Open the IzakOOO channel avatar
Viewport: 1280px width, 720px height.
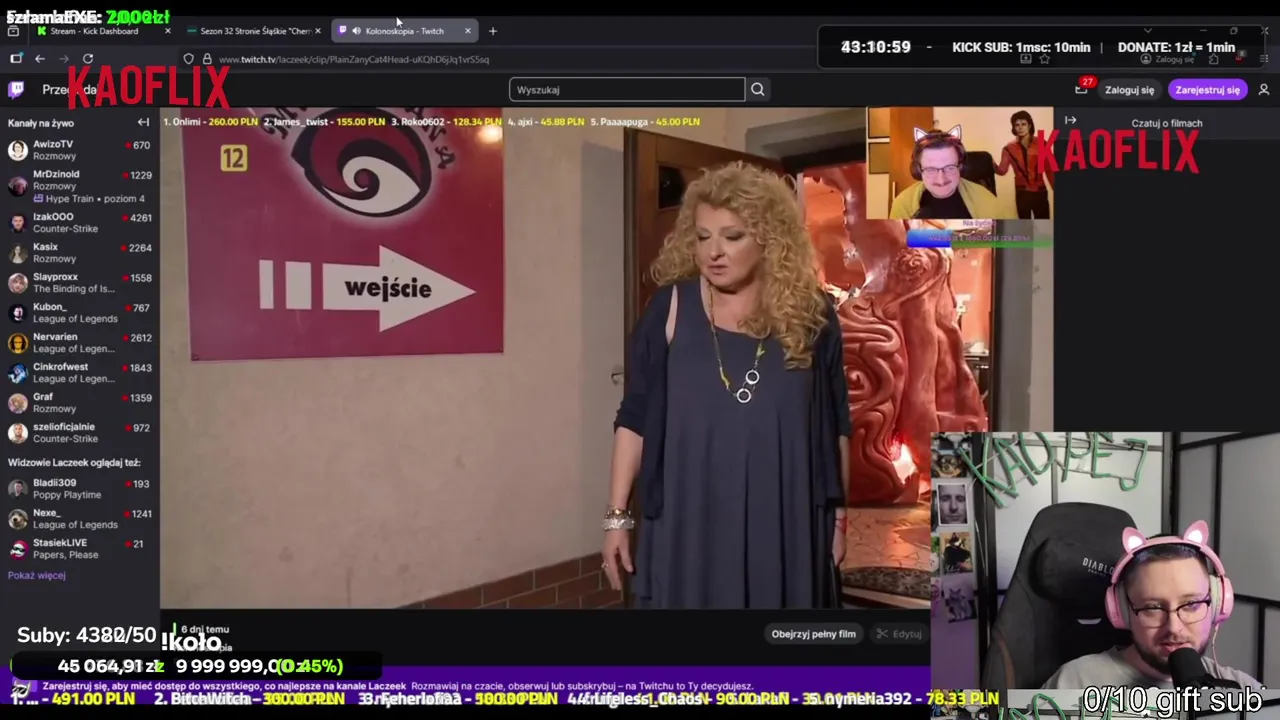(17, 223)
